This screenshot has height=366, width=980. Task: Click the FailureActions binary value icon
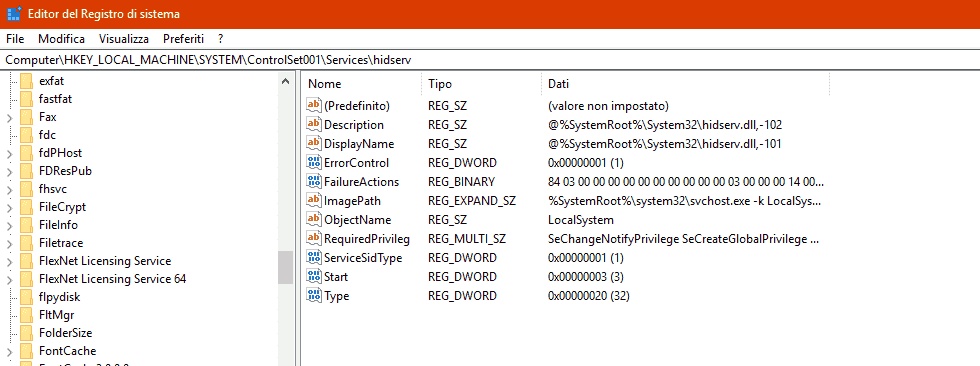[314, 181]
